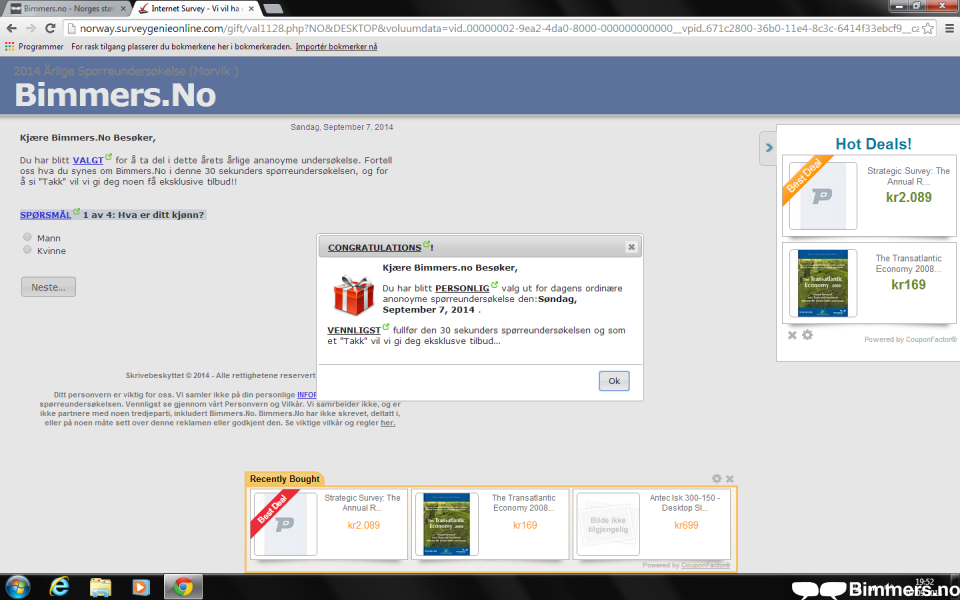This screenshot has height=600, width=960.
Task: Click the VENNLIGST link in dialog
Action: (x=354, y=330)
